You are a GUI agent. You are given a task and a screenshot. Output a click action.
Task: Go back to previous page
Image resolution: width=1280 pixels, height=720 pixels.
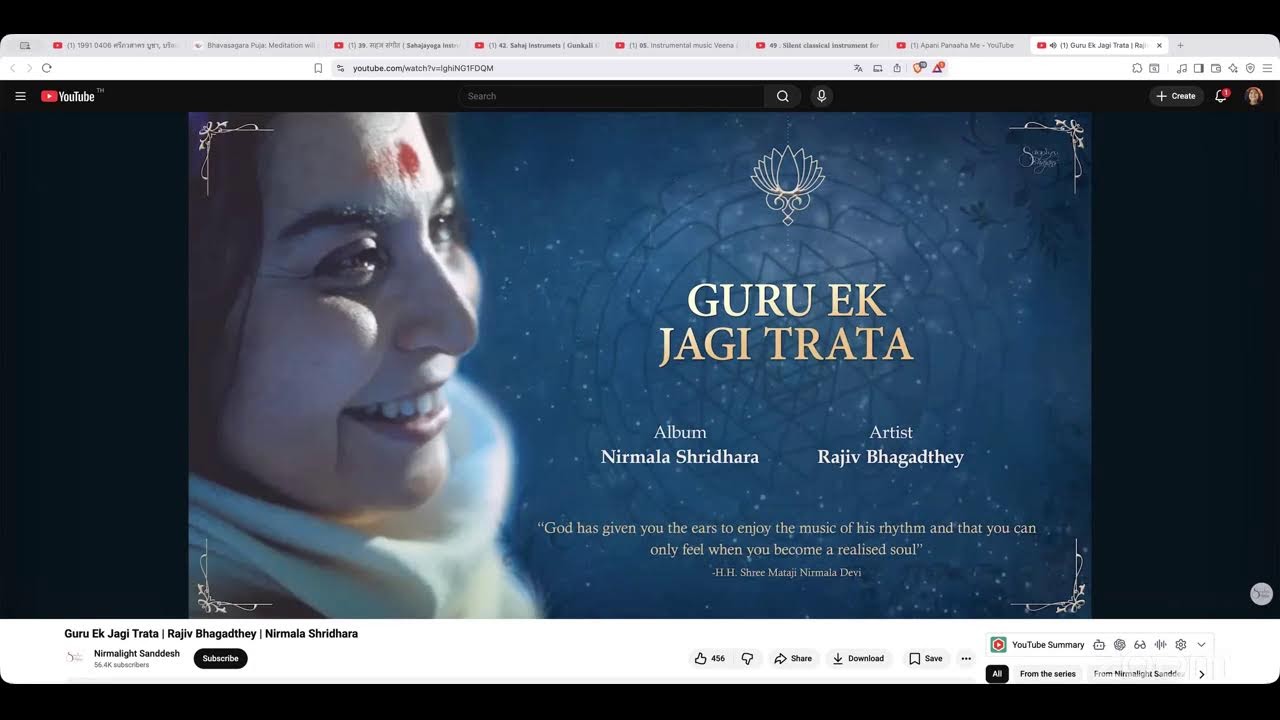tap(12, 68)
